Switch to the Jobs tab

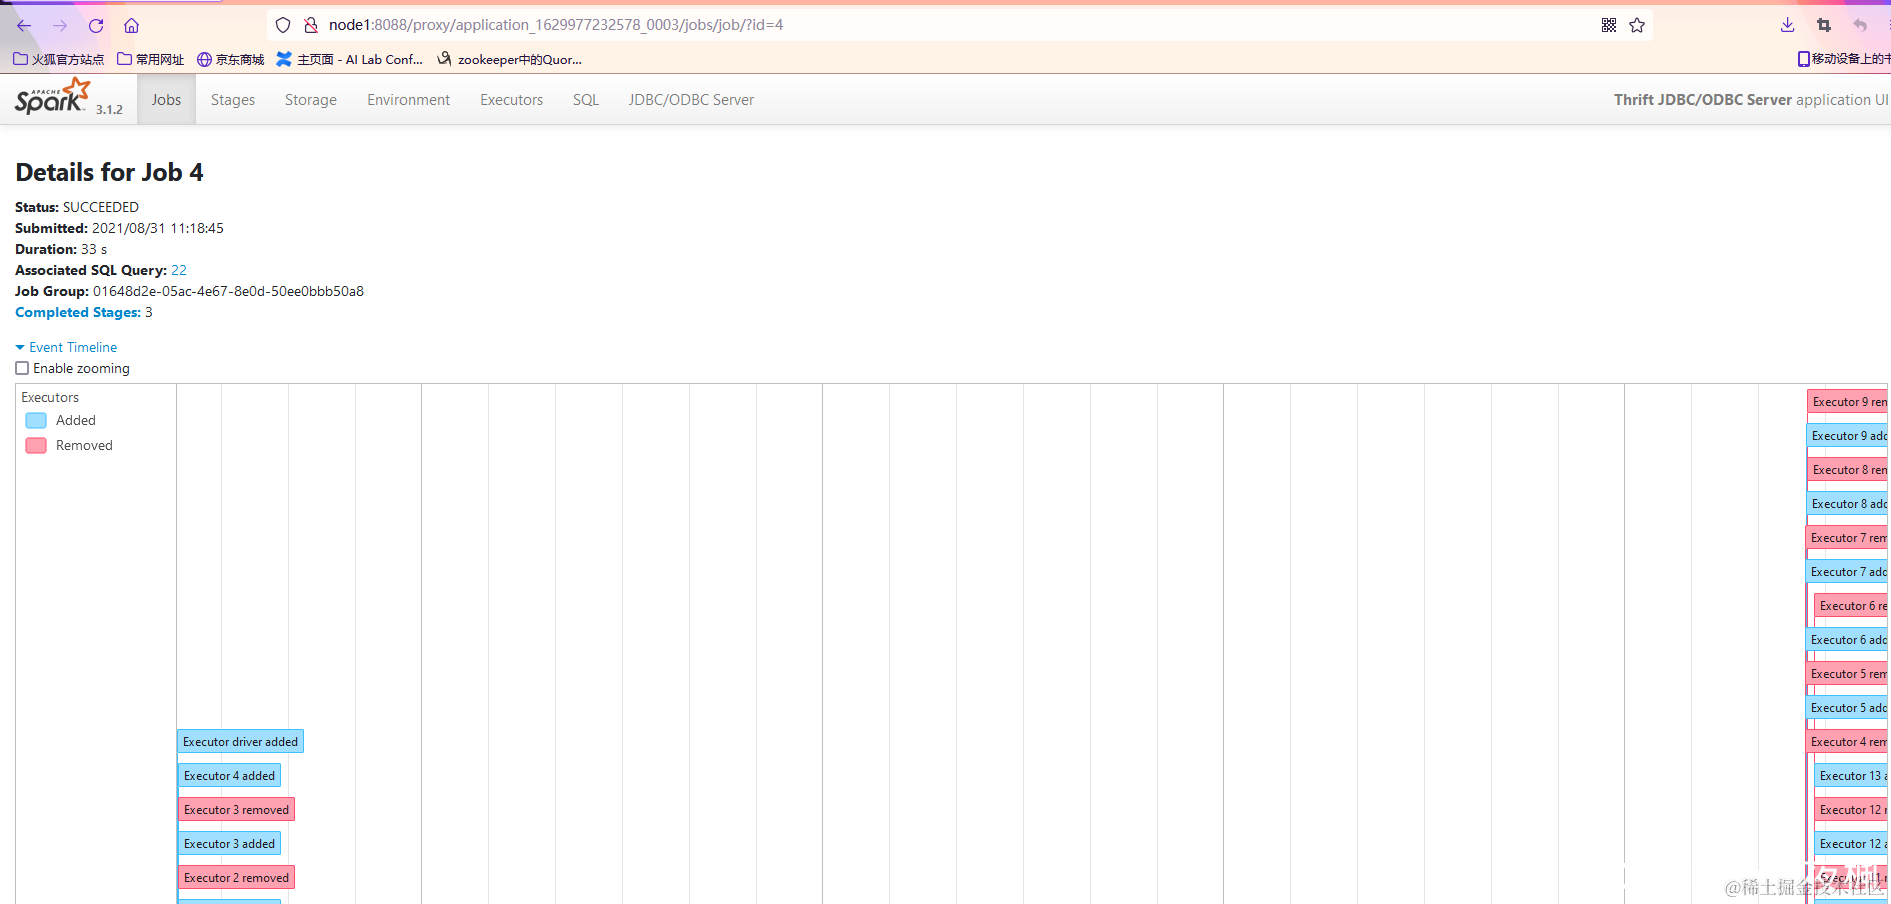click(x=167, y=100)
